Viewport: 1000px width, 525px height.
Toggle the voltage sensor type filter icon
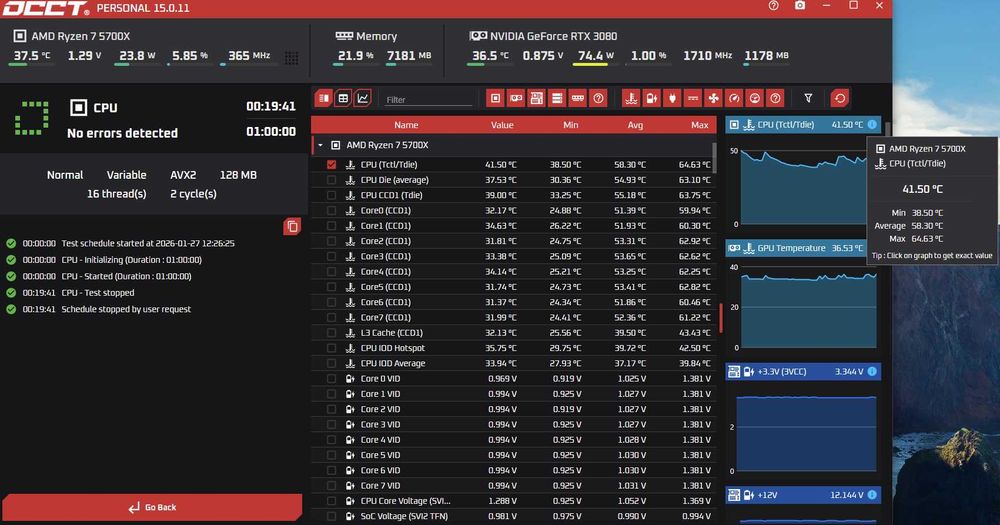click(x=651, y=98)
